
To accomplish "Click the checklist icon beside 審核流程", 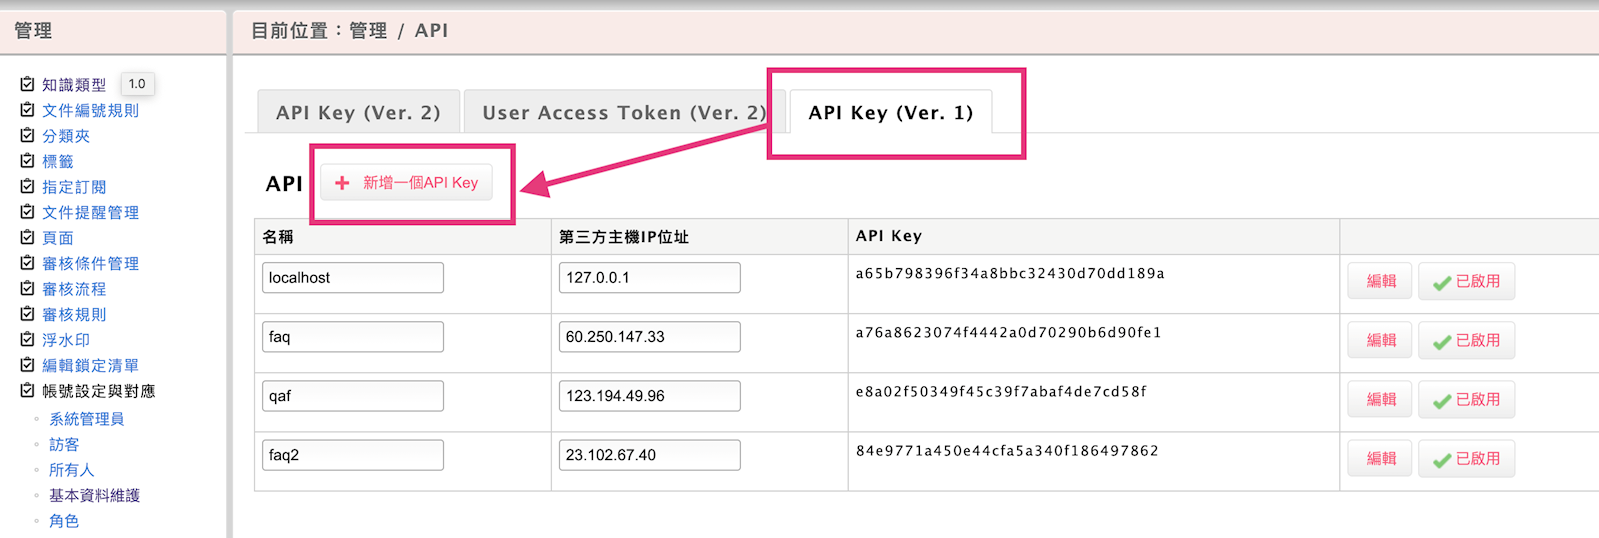I will coord(27,288).
